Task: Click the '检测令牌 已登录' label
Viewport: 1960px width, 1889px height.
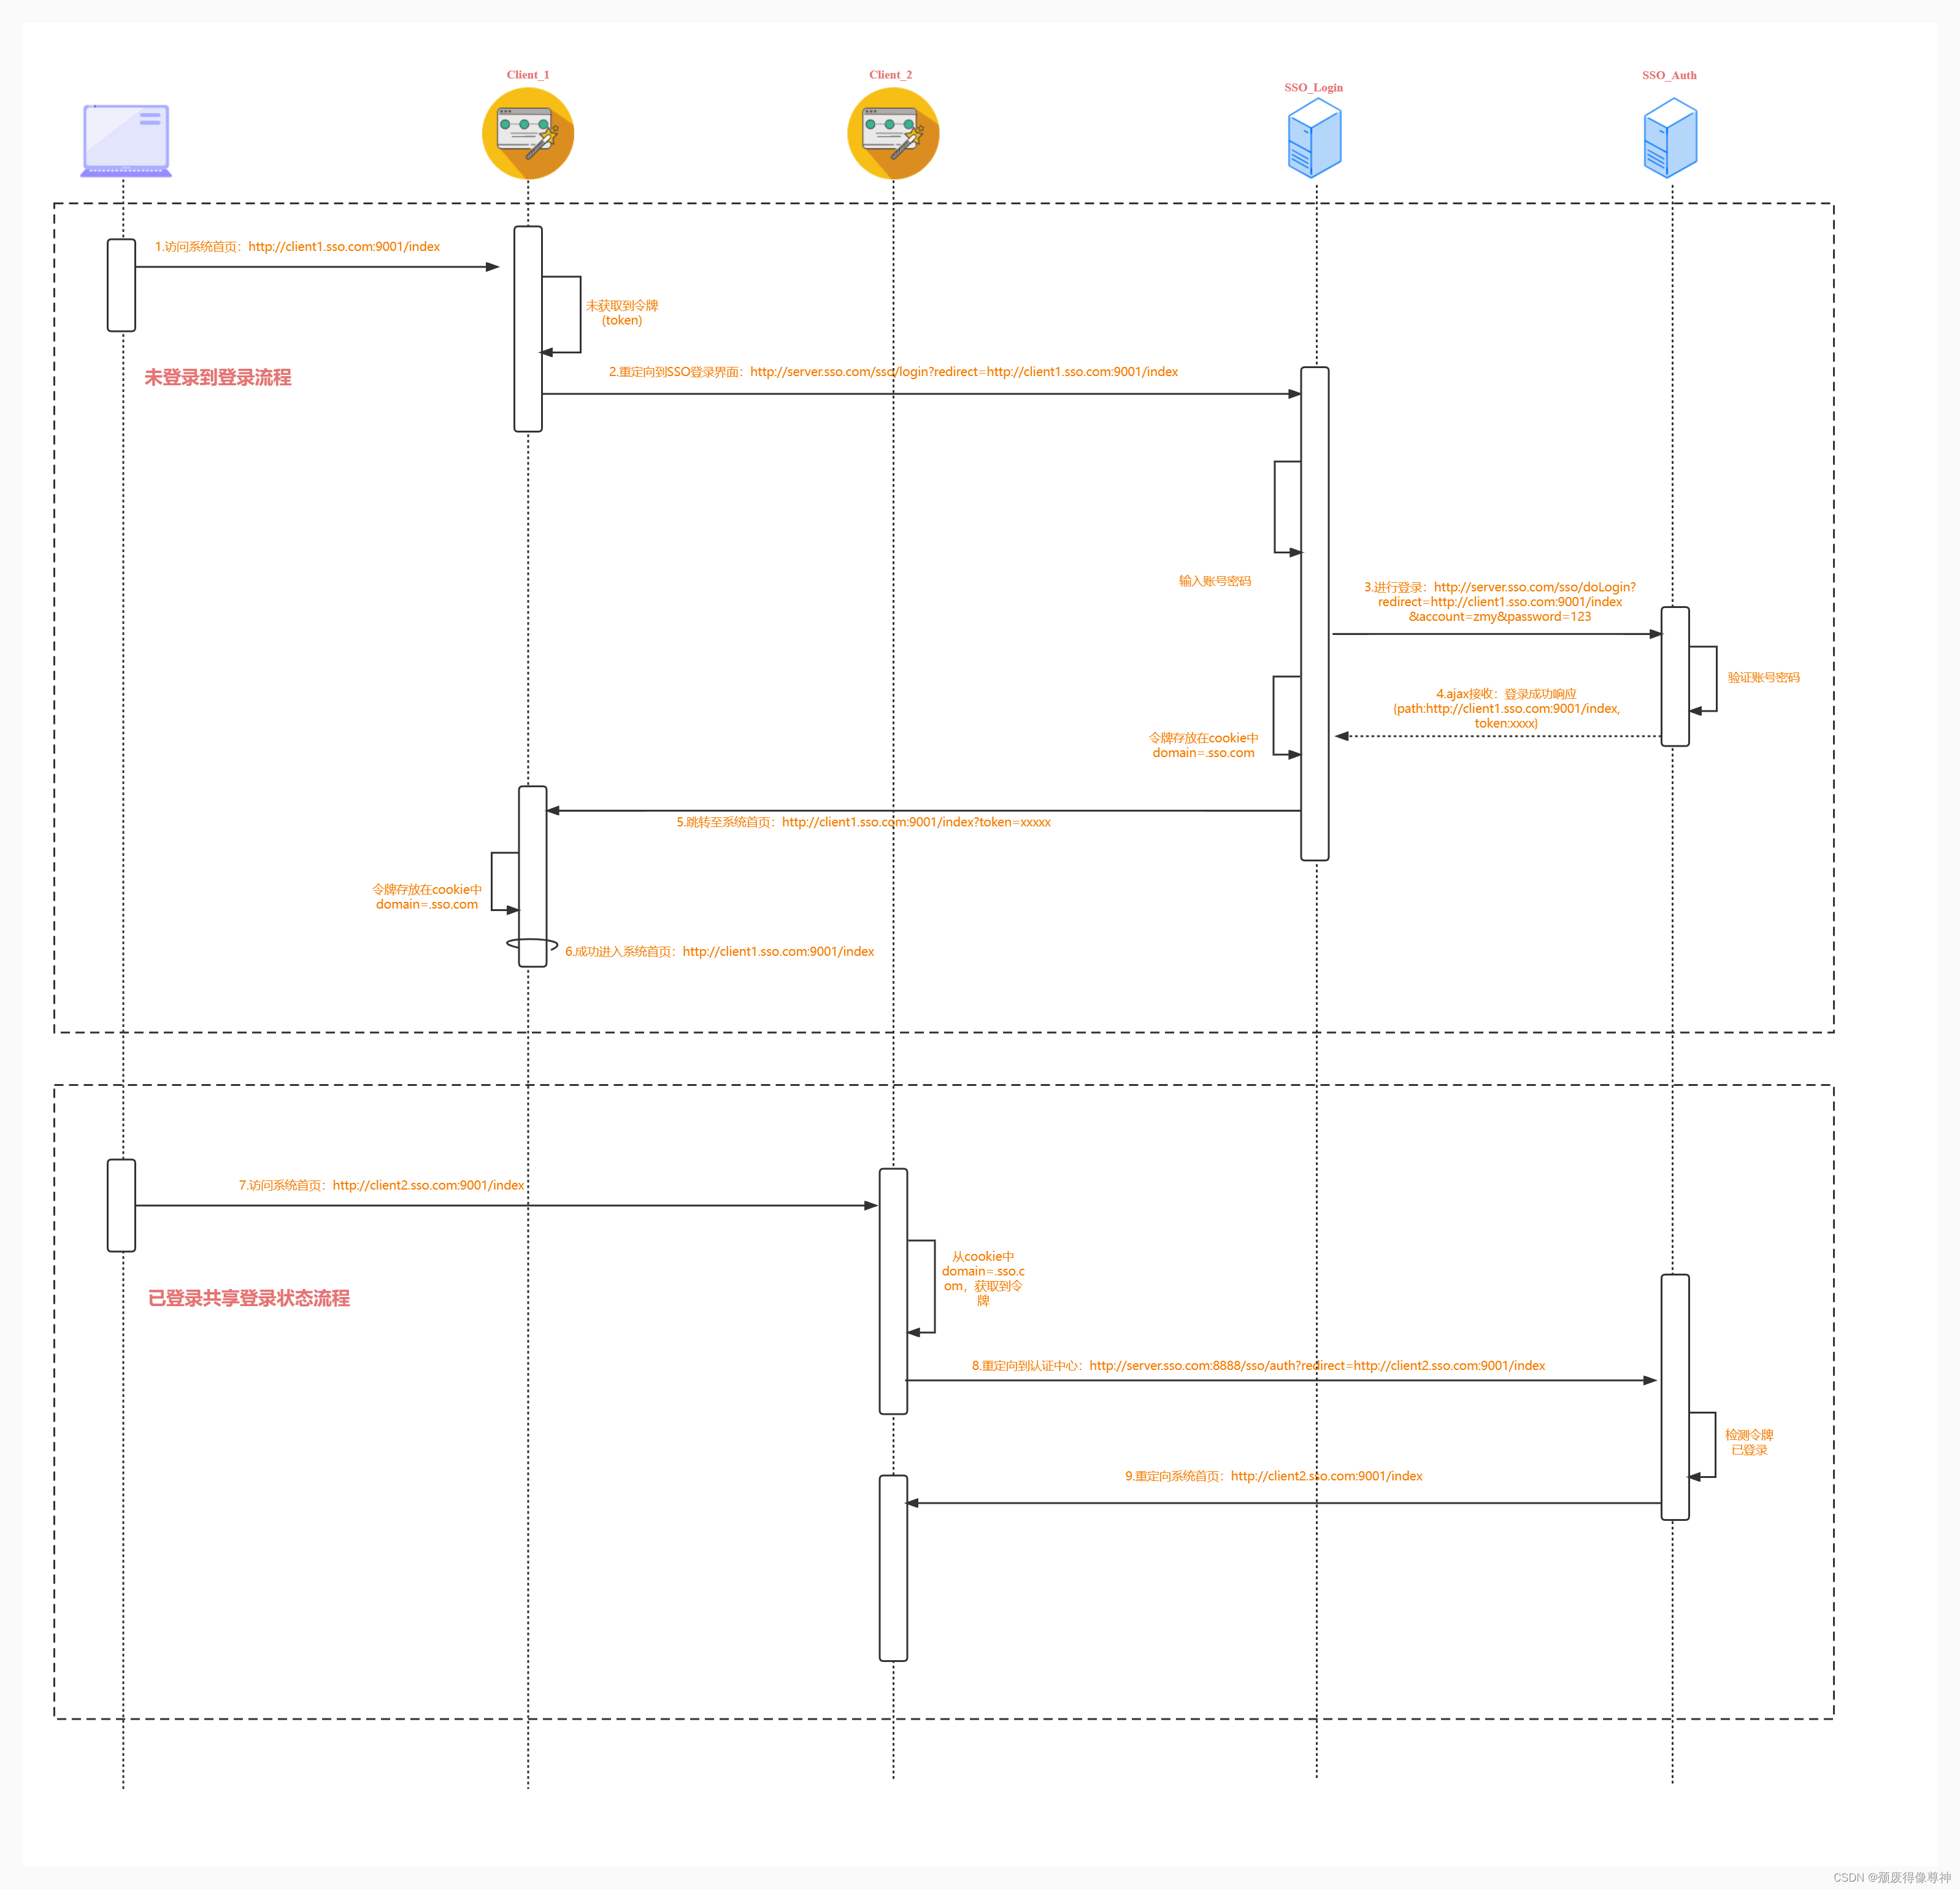Action: [1749, 1443]
